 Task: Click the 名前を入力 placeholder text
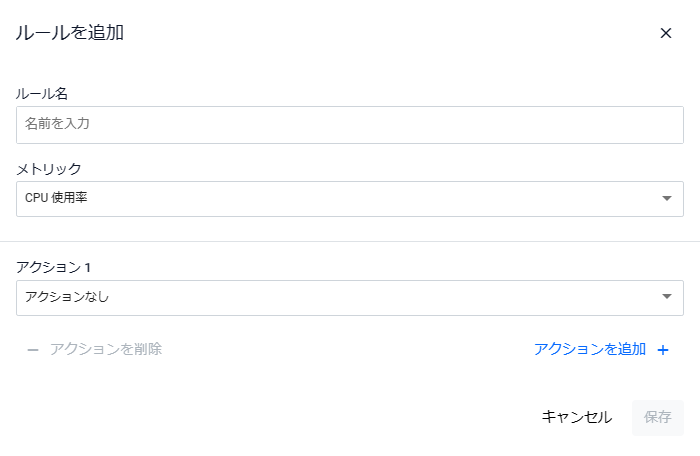point(58,125)
